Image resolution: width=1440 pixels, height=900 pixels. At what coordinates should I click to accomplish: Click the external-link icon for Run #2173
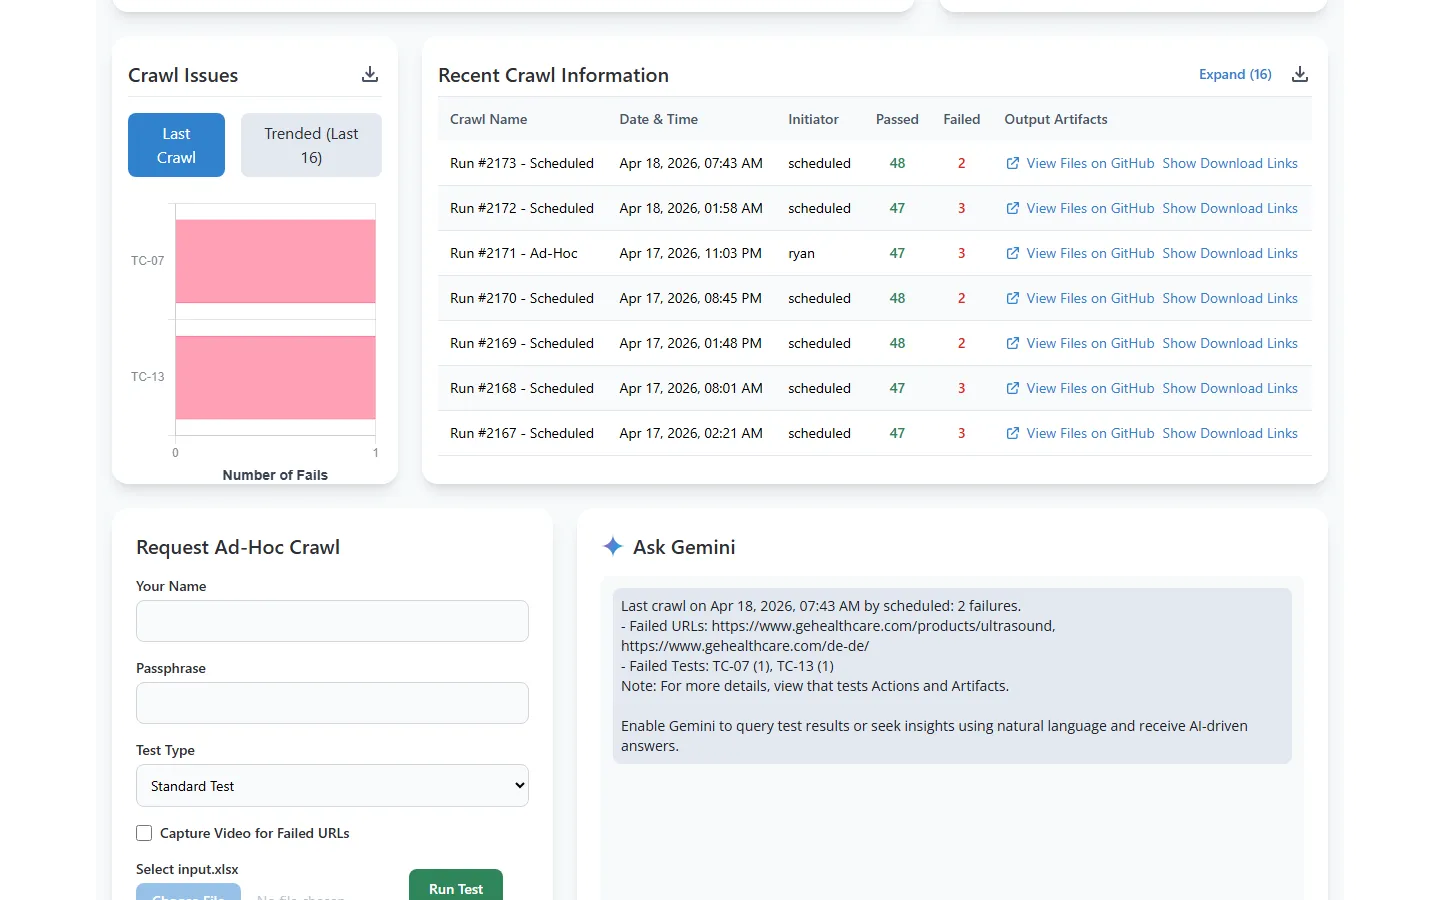click(1011, 163)
